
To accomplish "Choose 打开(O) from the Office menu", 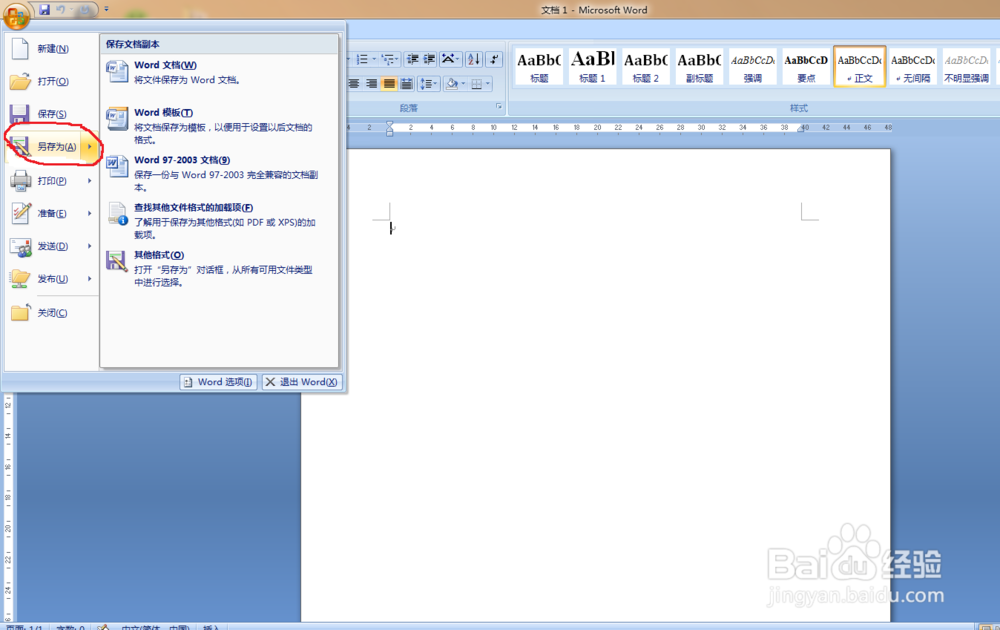I will 52,81.
